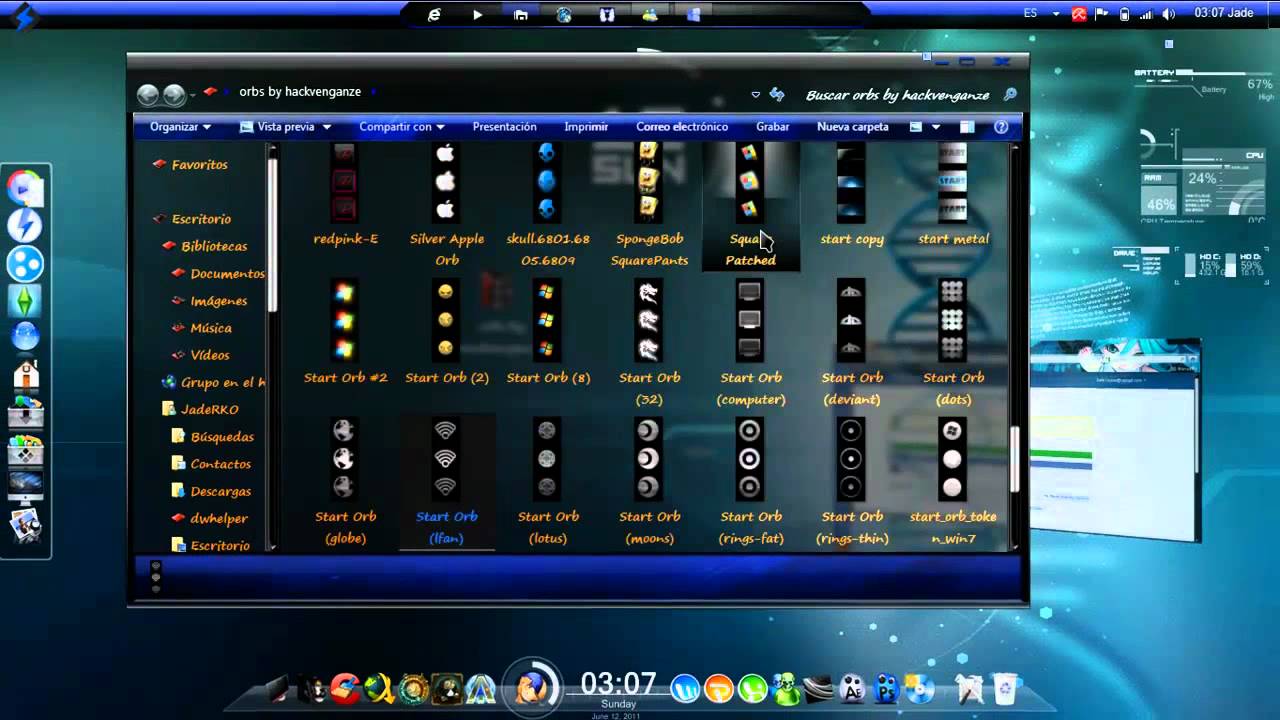Click the breadcrumb arrow after orbs by hackvenganze
This screenshot has height=720, width=1280.
373,92
